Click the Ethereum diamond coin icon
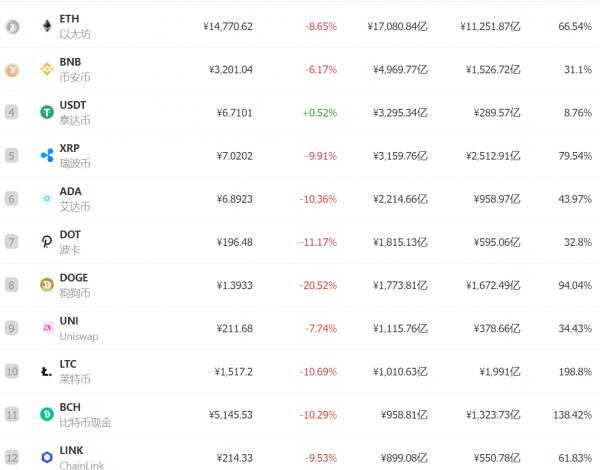Image resolution: width=600 pixels, height=470 pixels. point(47,26)
